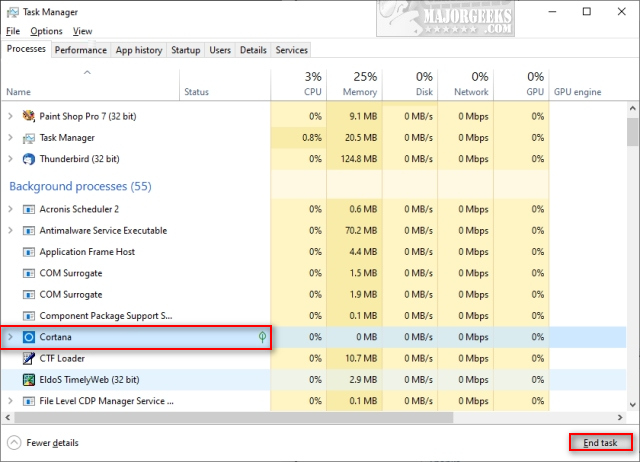Maximize the Task Manager window
This screenshot has width=640, height=462.
pos(587,11)
